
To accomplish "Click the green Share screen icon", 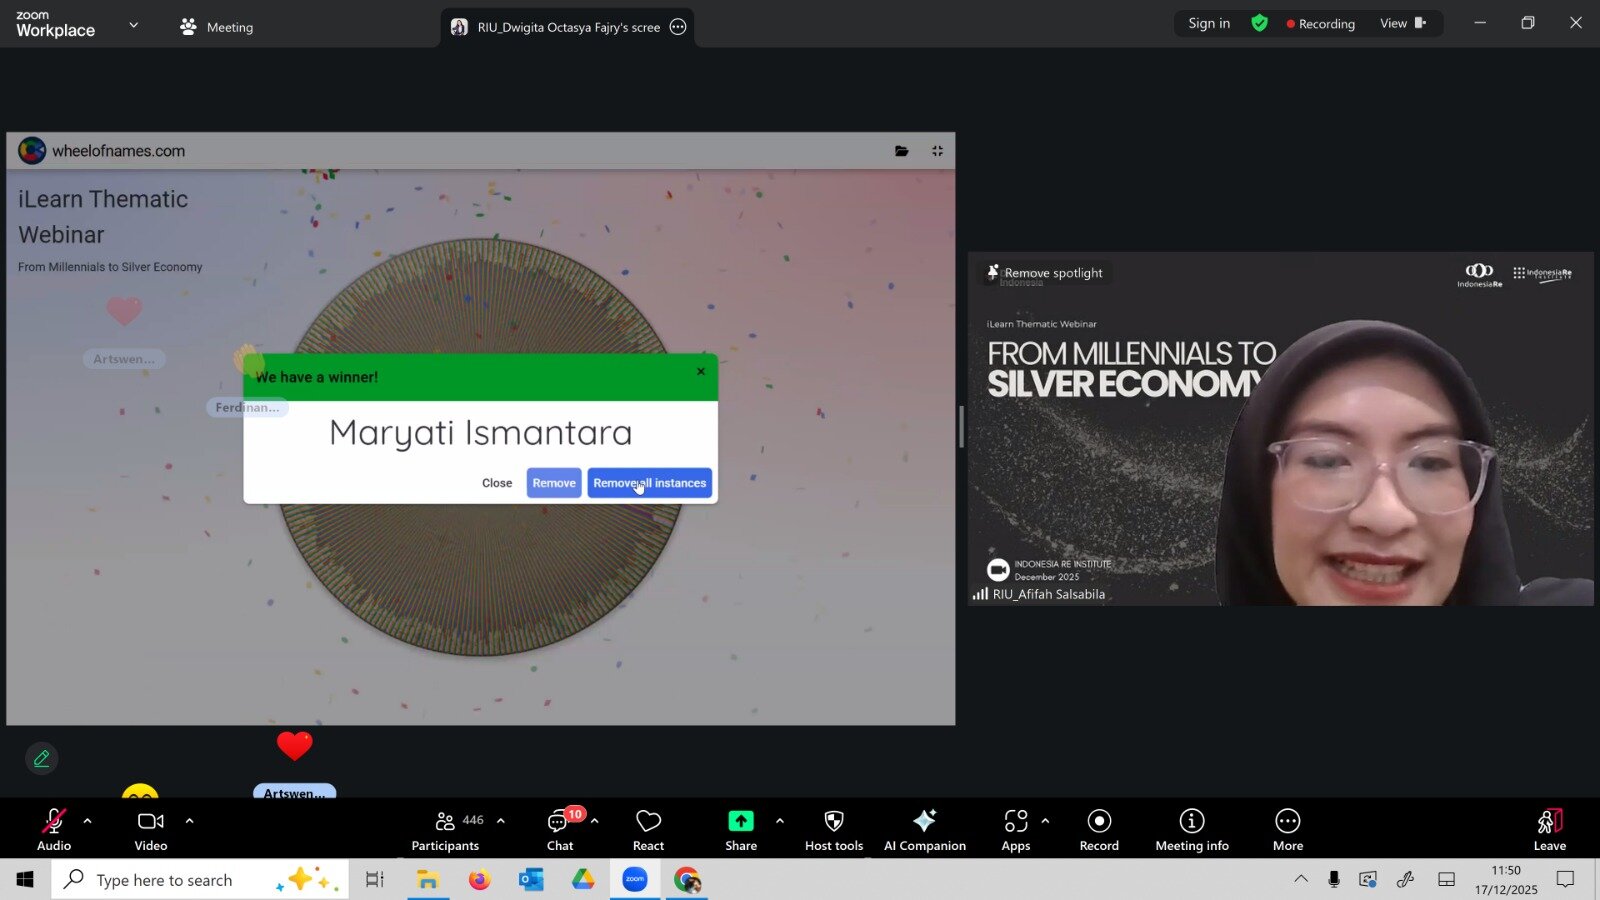I will (x=740, y=821).
